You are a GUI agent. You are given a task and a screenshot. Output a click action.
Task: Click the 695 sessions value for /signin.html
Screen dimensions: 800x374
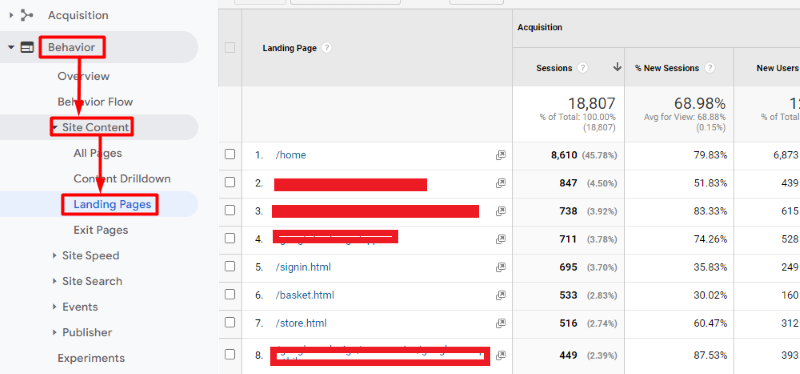(568, 267)
